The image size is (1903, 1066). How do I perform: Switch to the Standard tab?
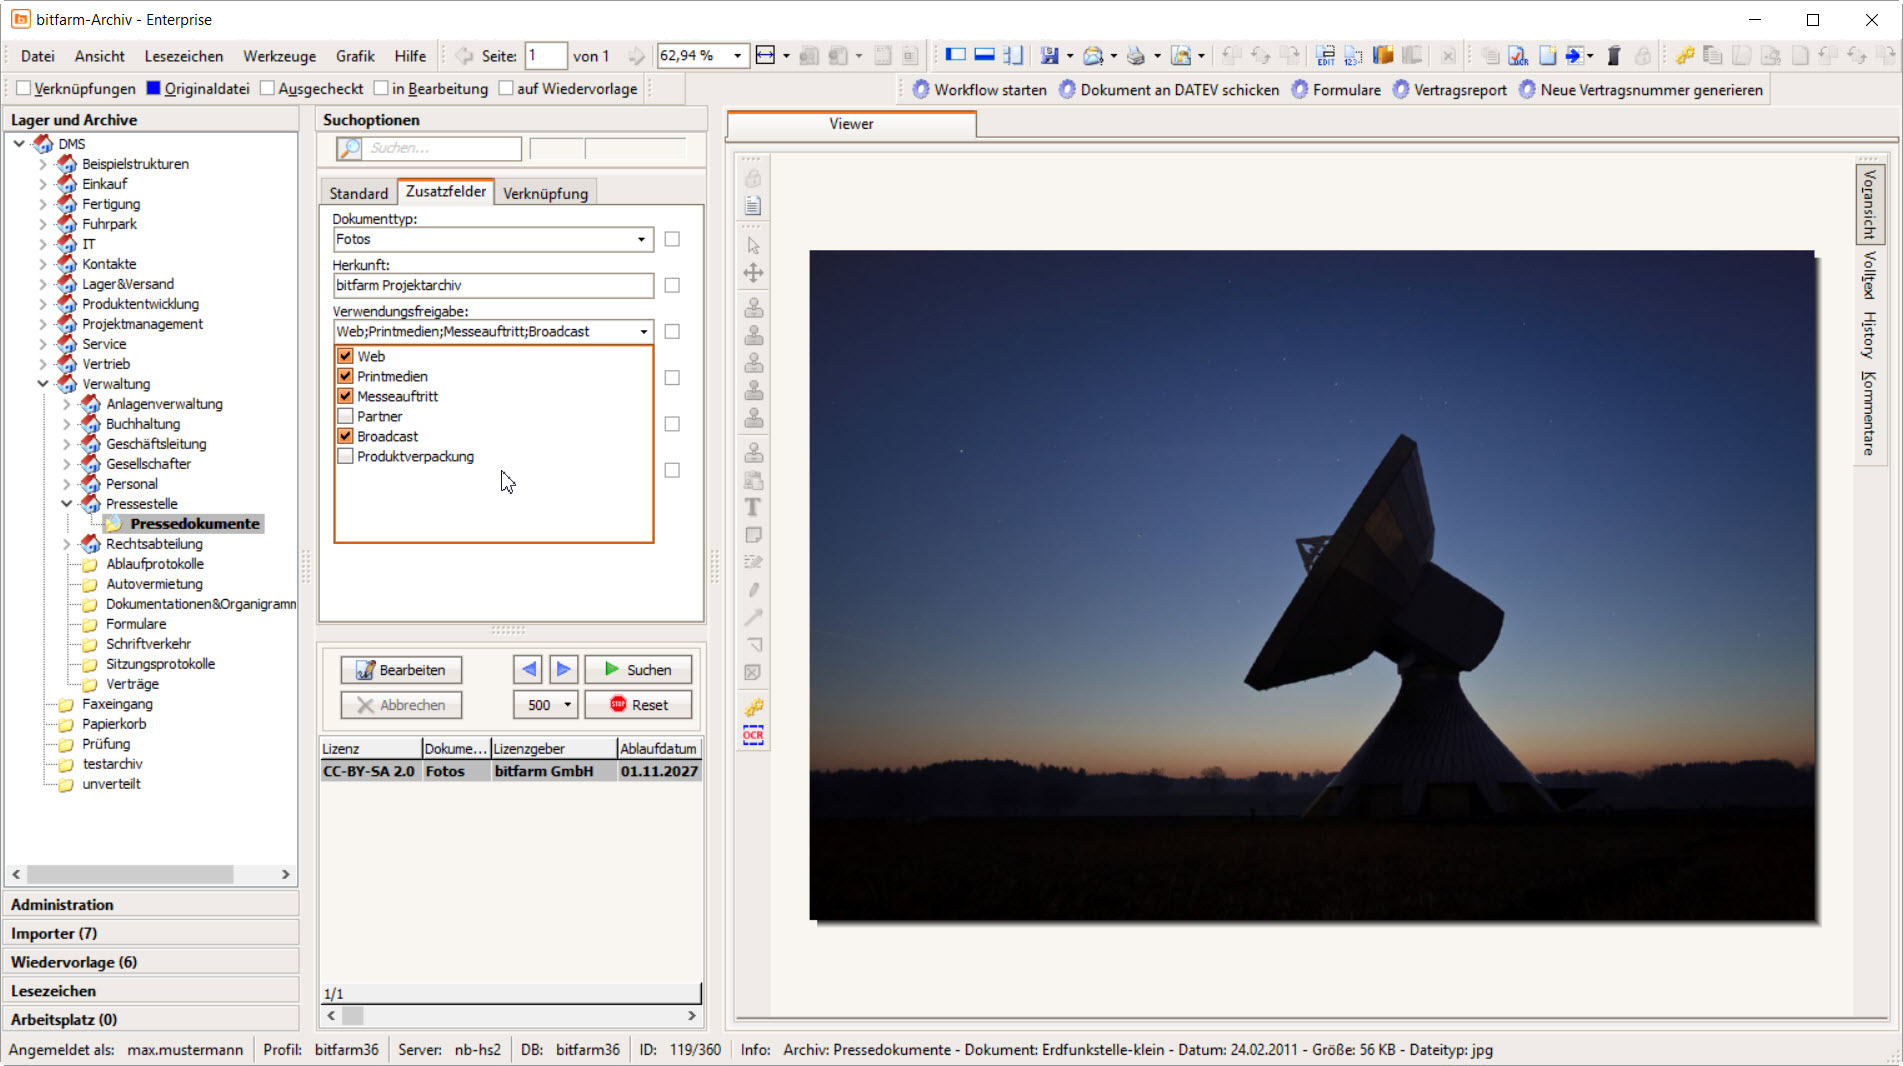point(358,193)
